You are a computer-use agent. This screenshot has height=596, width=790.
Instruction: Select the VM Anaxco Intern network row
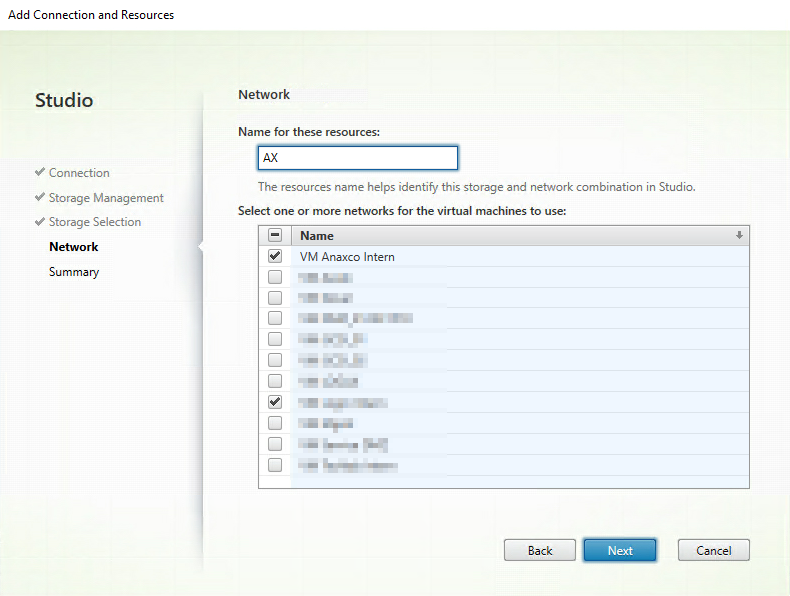[x=504, y=256]
